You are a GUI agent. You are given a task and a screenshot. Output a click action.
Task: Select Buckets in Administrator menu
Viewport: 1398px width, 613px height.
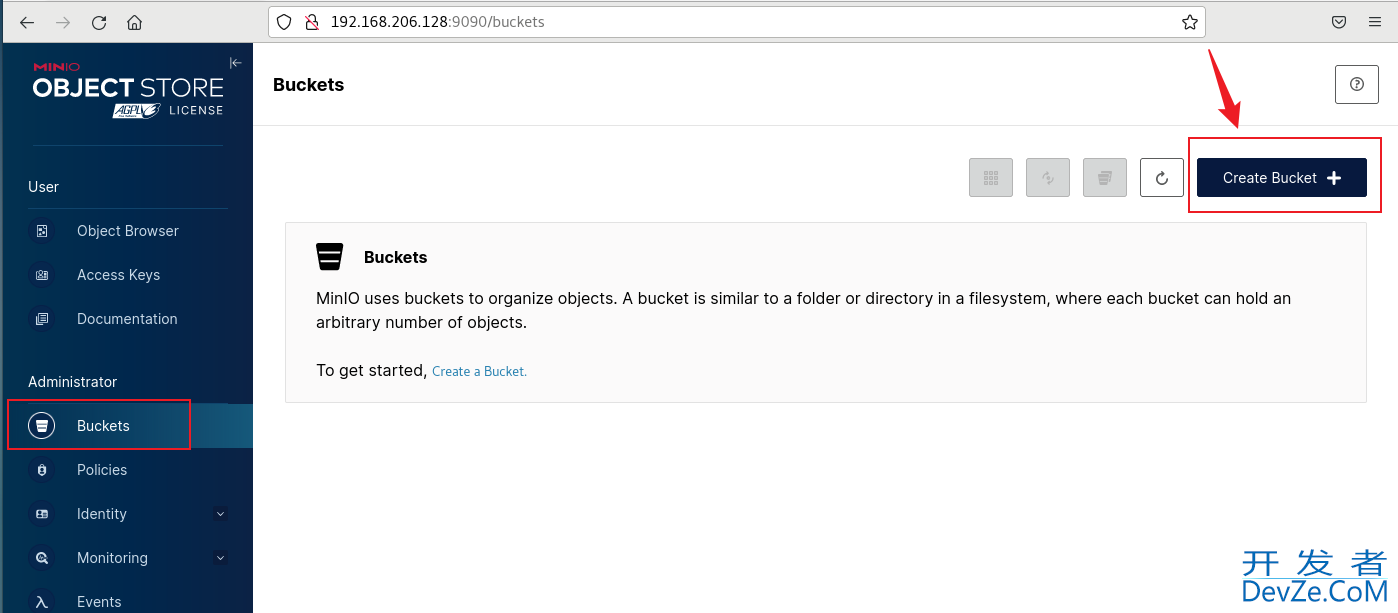click(x=103, y=426)
